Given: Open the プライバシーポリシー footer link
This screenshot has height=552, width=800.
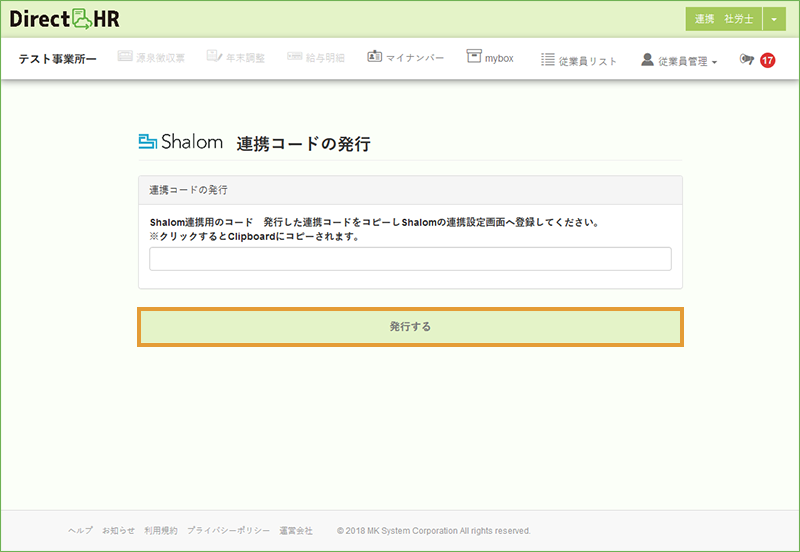Looking at the screenshot, I should coord(228,531).
